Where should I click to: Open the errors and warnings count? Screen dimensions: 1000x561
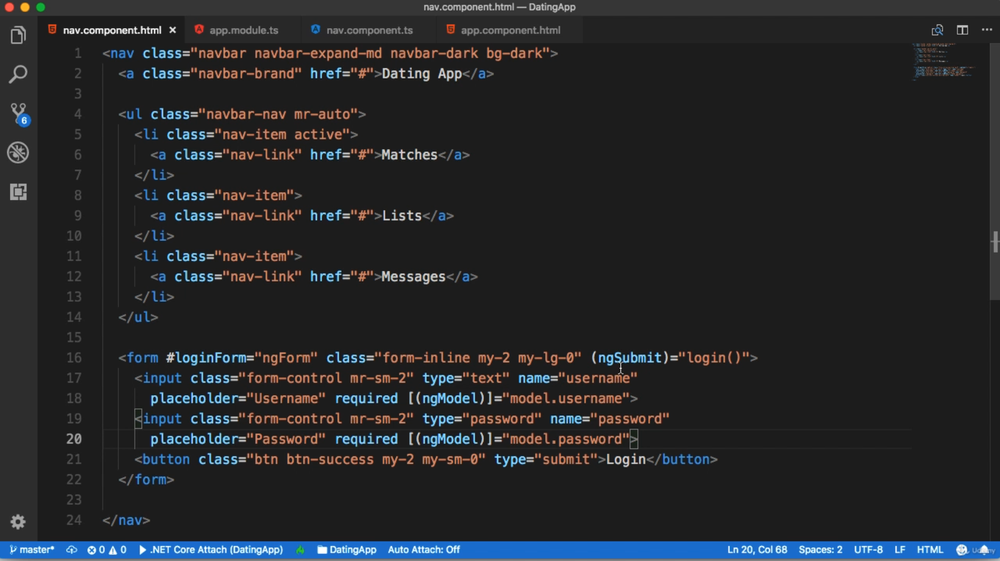point(107,550)
